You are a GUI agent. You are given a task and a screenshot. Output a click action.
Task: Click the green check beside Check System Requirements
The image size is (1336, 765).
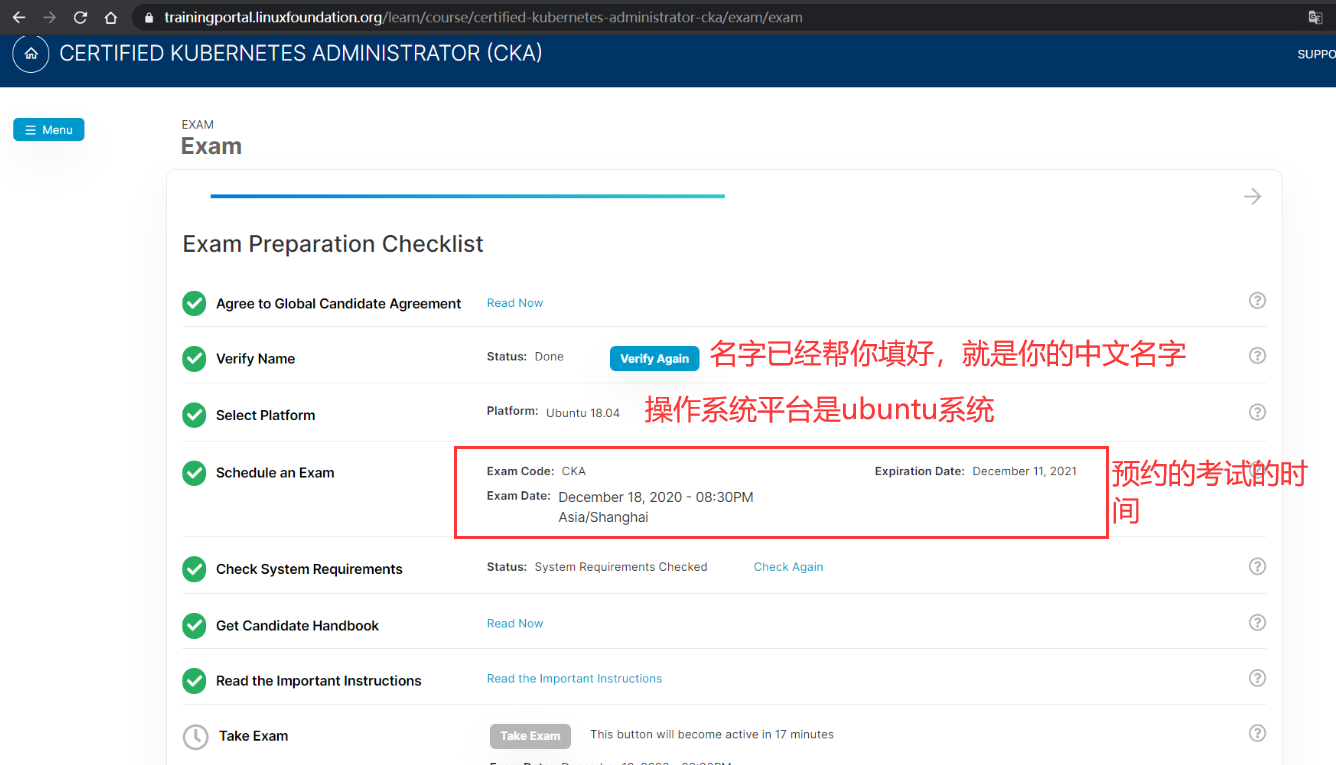point(194,569)
